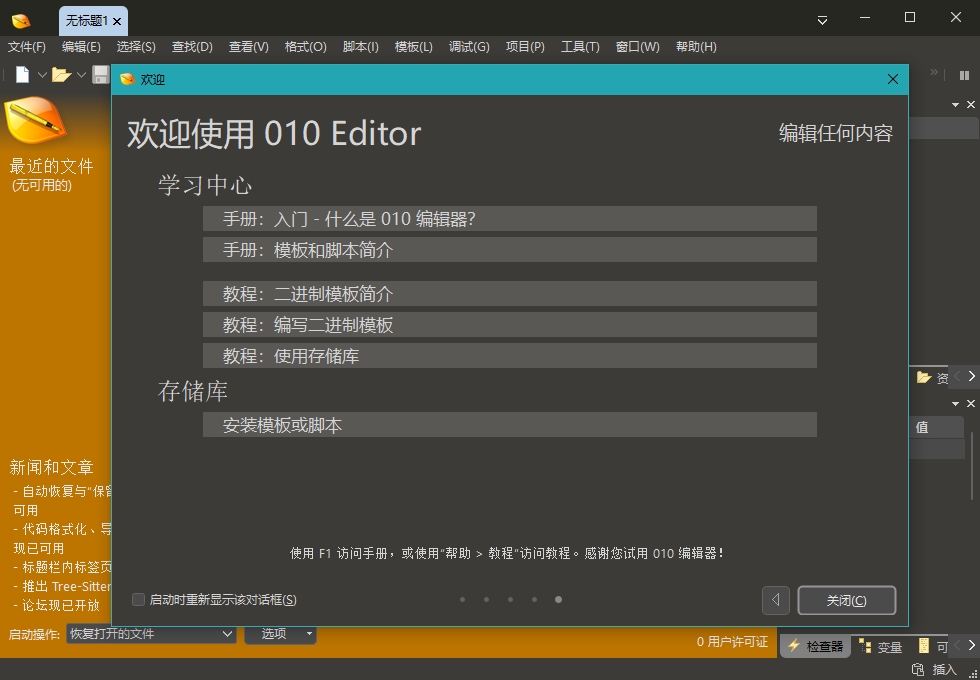Open the 项目(P) menu
This screenshot has height=680, width=980.
pyautogui.click(x=525, y=47)
